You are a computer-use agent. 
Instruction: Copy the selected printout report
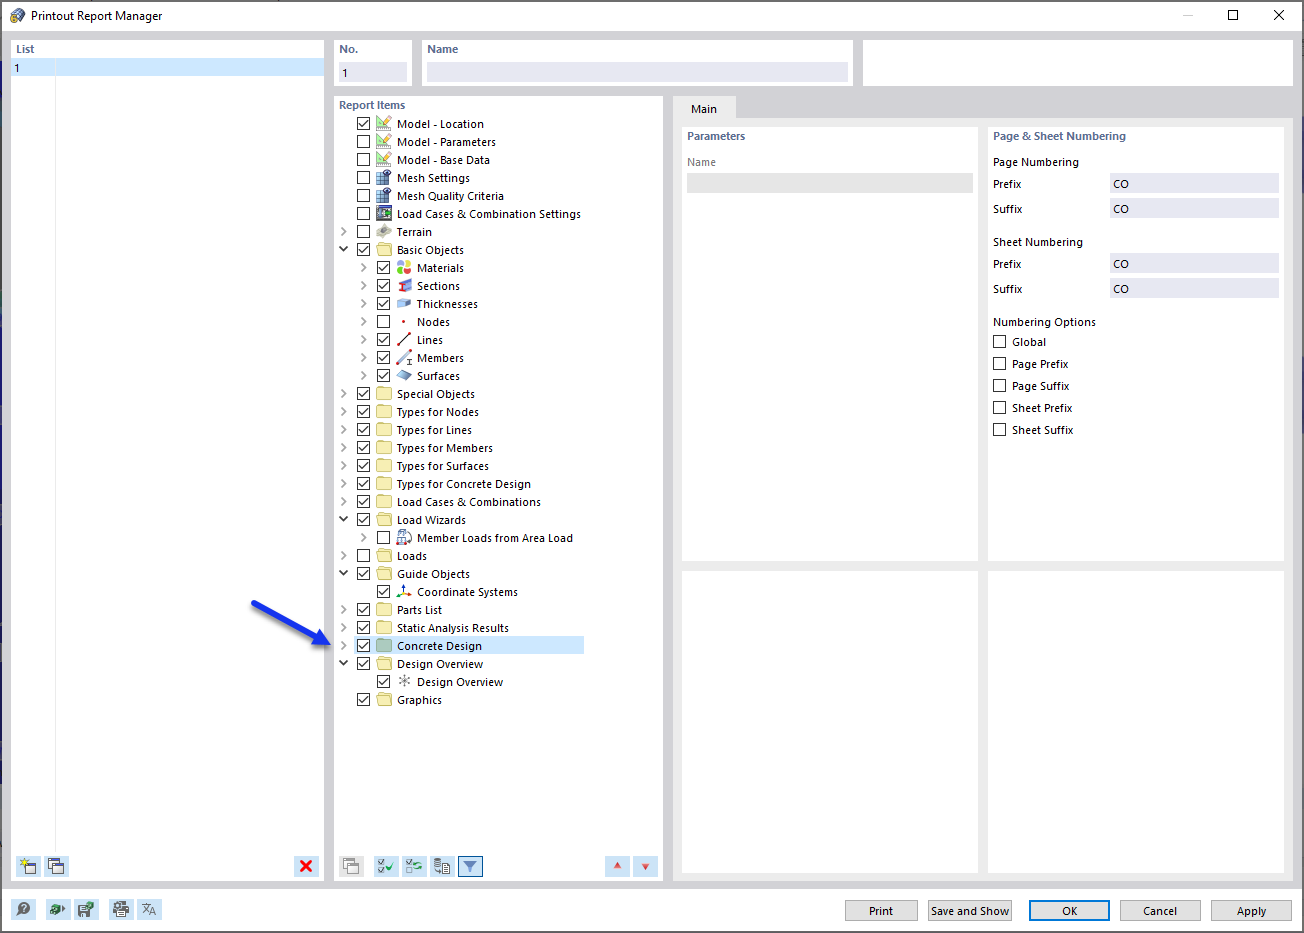[56, 866]
